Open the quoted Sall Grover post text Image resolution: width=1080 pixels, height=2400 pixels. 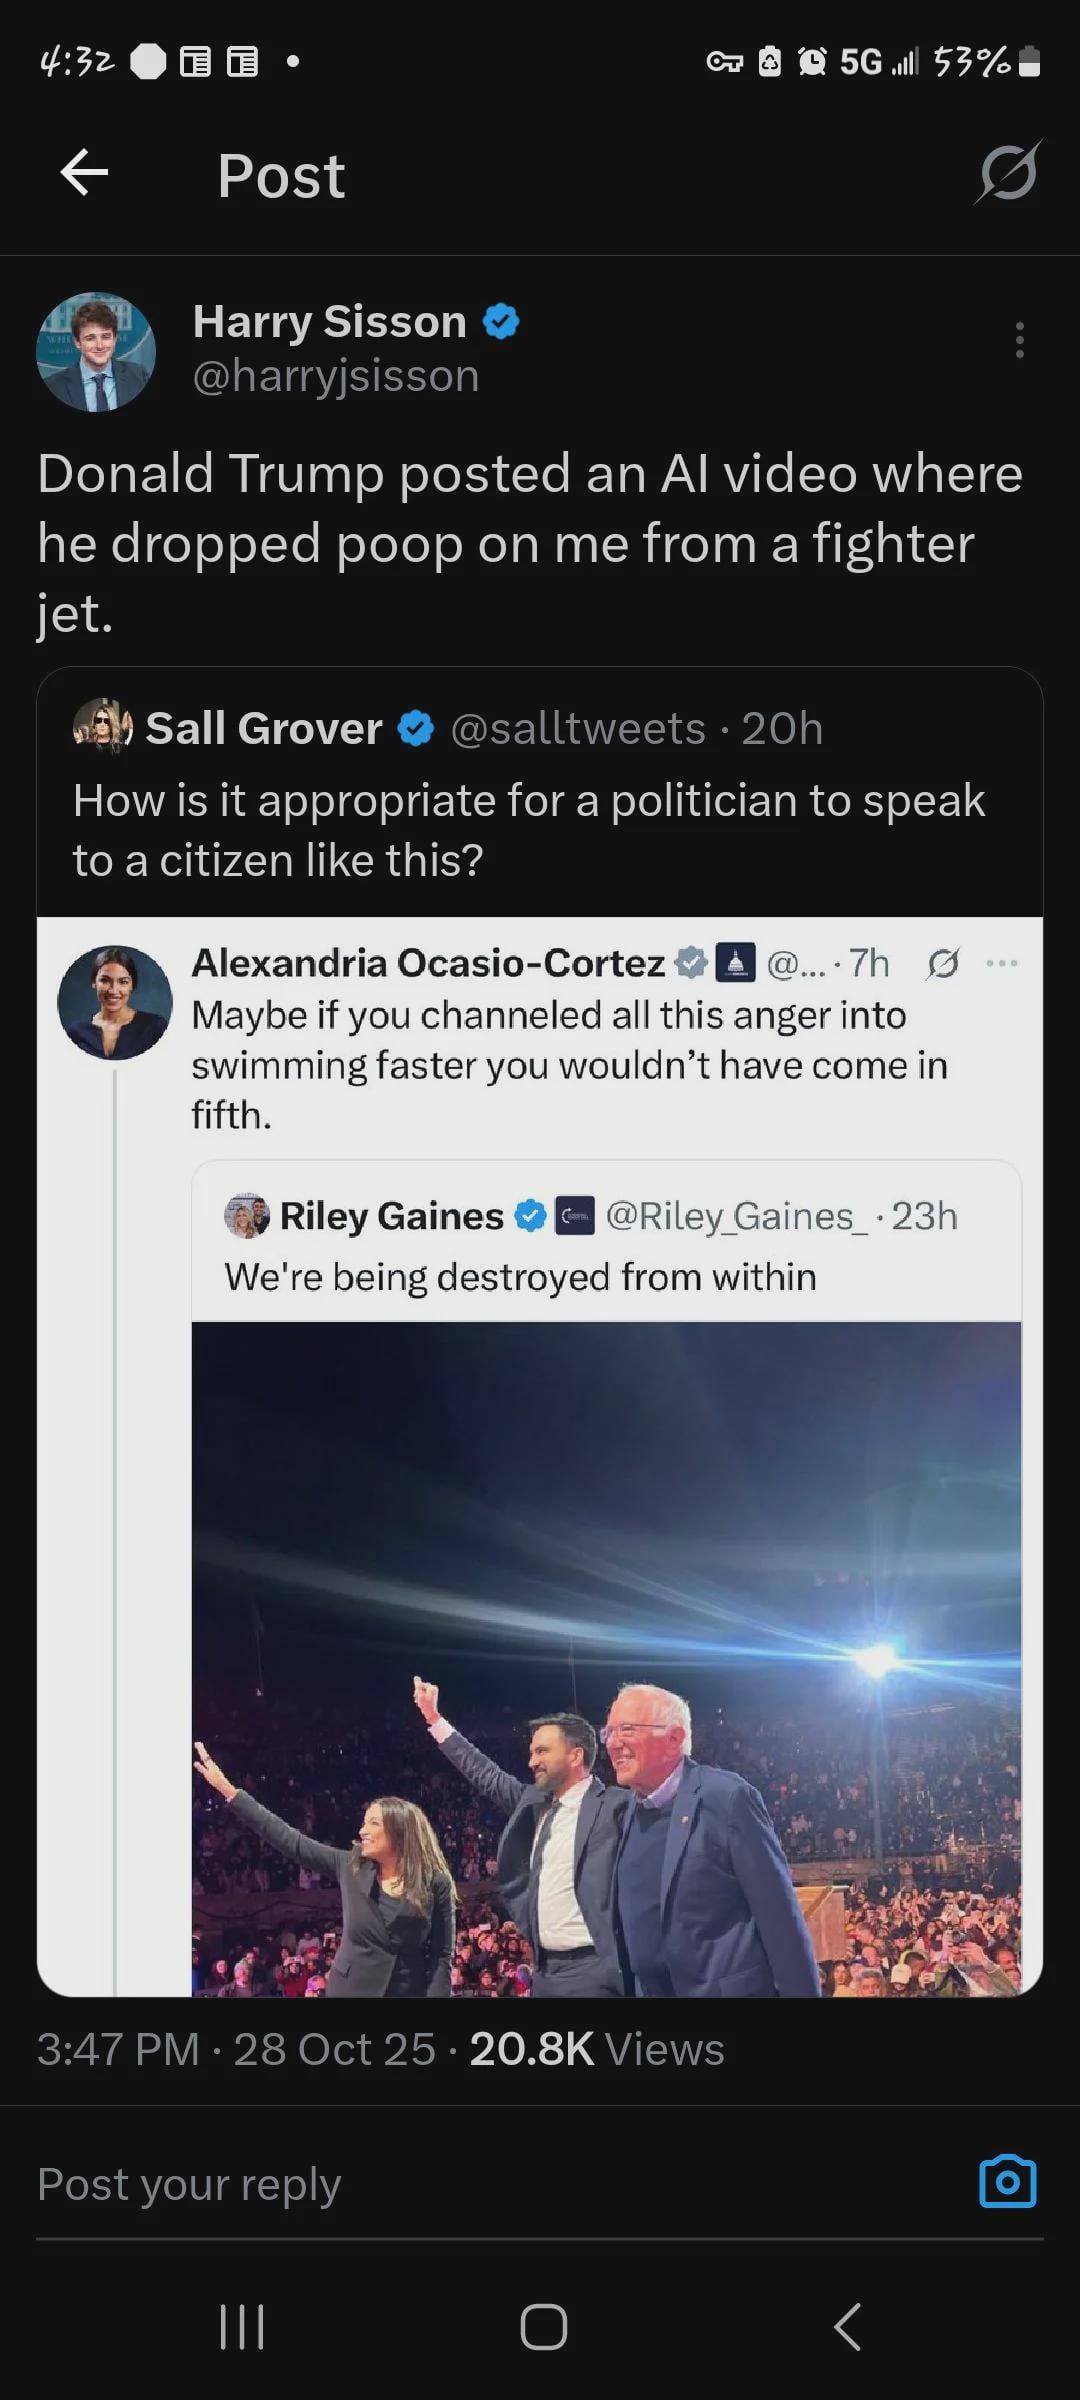(528, 830)
